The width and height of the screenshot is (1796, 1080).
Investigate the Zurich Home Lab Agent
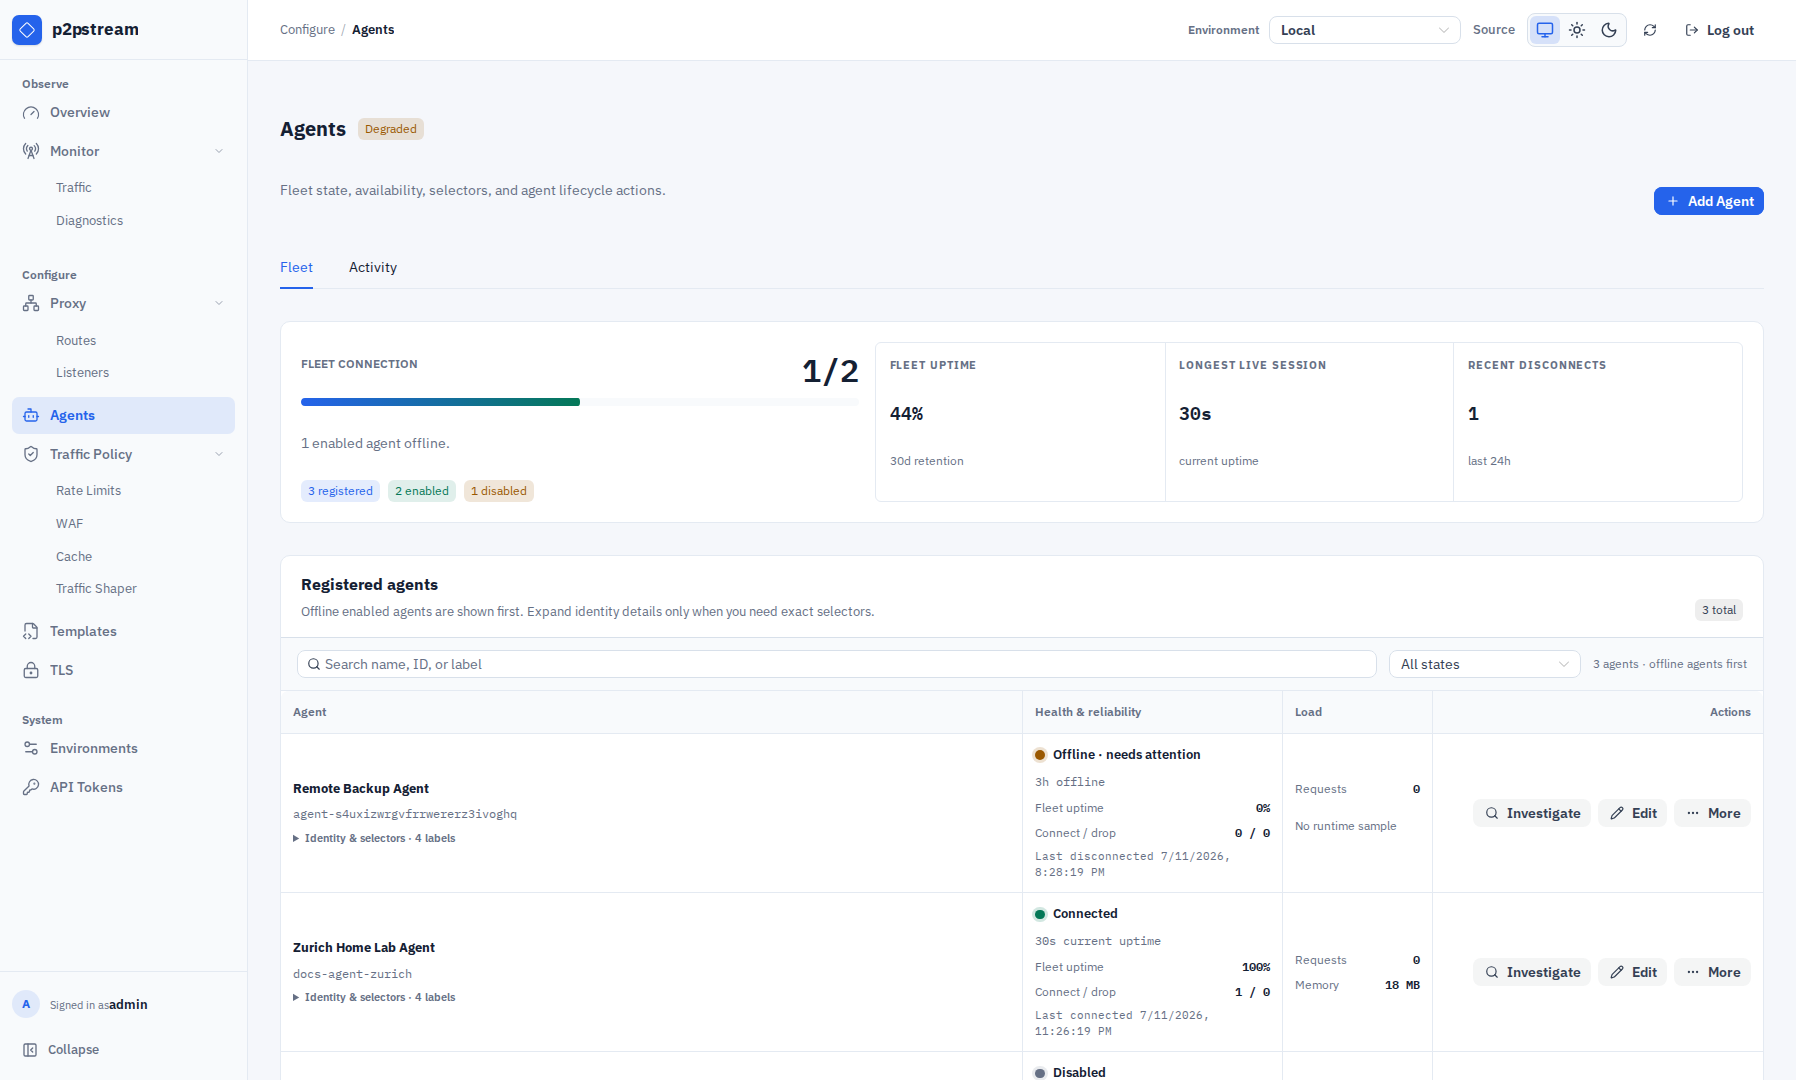pos(1532,972)
